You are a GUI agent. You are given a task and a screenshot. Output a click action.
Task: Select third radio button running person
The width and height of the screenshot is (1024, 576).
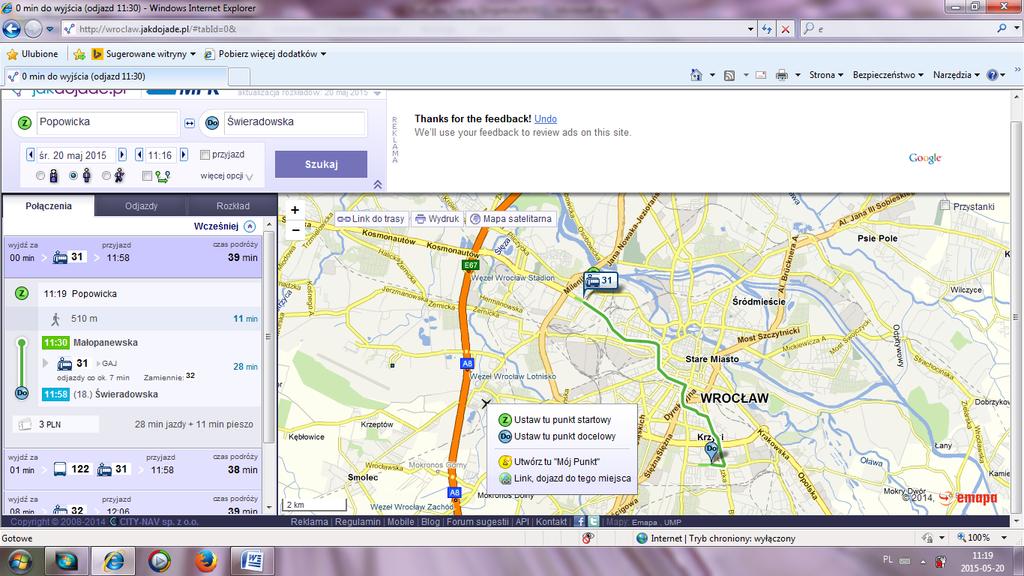click(106, 176)
